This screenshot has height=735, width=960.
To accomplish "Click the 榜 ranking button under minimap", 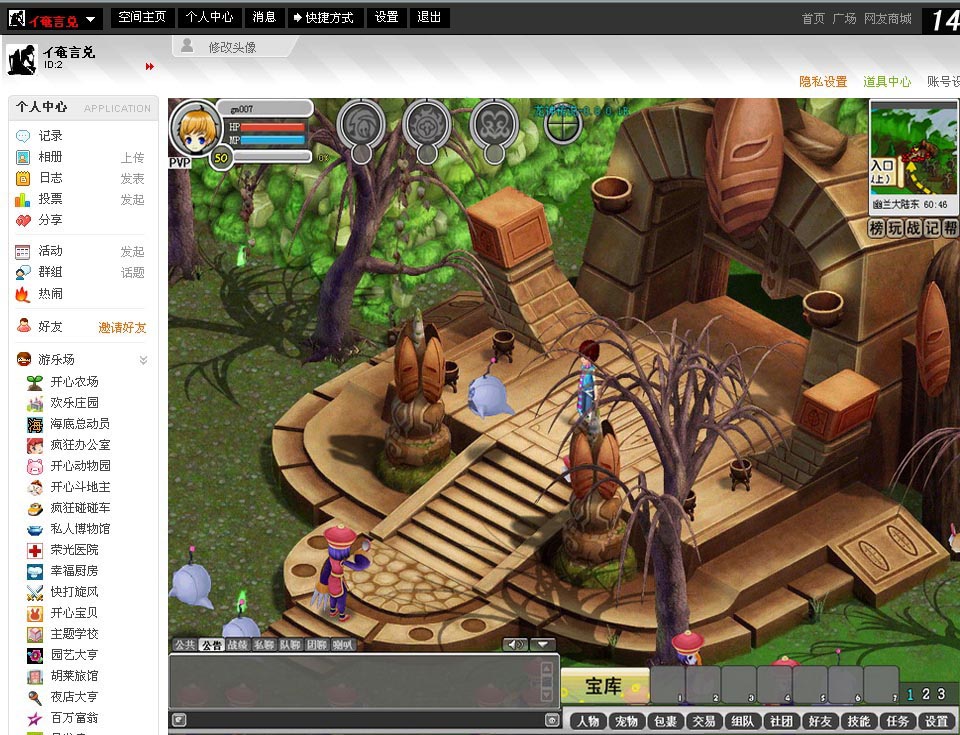I will (x=877, y=228).
